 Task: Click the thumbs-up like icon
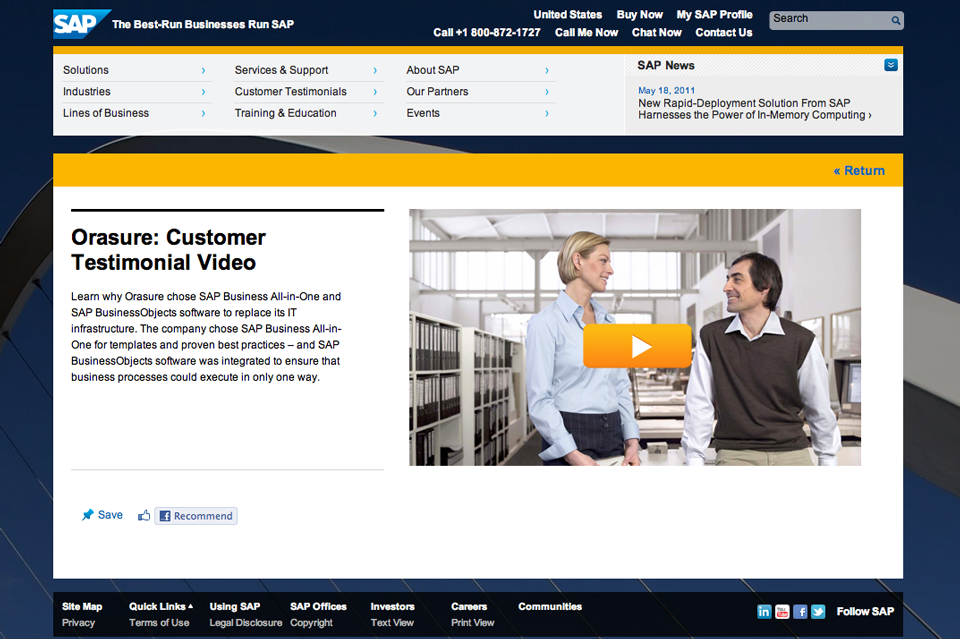click(x=144, y=515)
